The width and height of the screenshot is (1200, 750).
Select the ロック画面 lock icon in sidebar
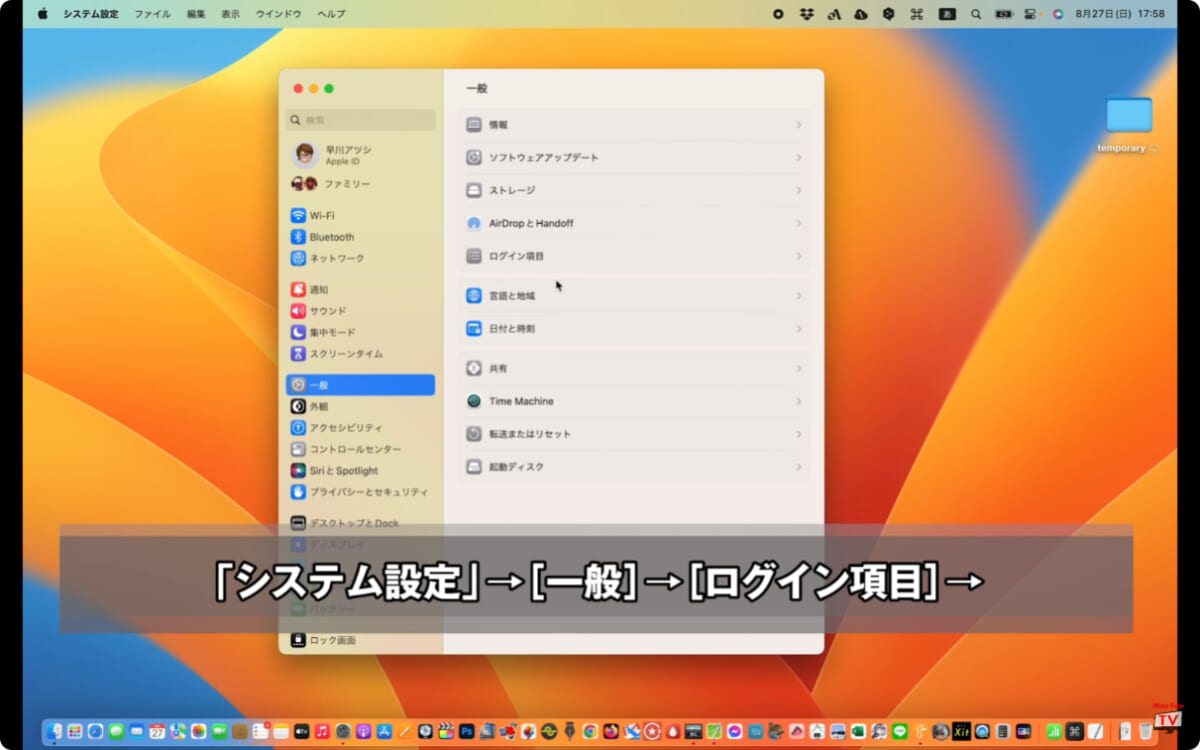tap(298, 640)
